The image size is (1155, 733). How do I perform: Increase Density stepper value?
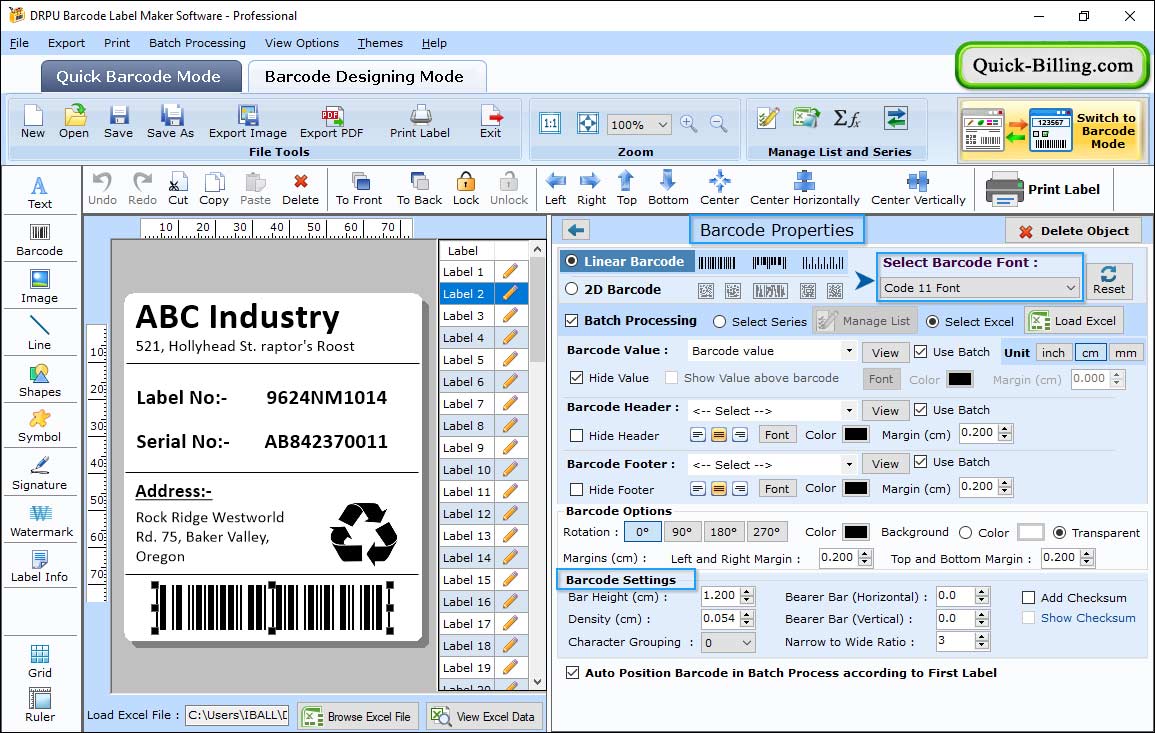click(x=747, y=614)
